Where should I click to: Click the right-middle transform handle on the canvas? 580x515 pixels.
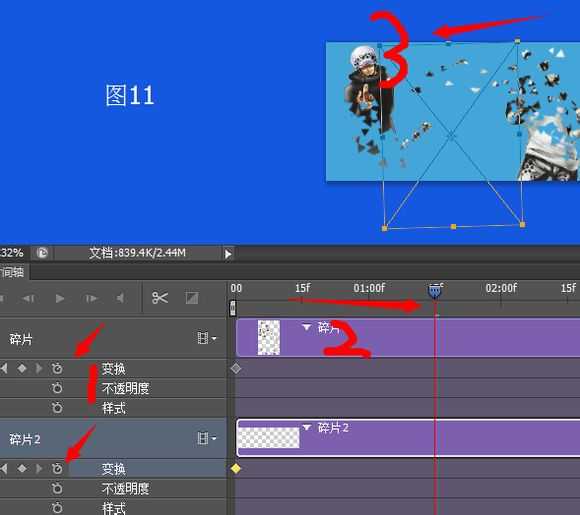[x=519, y=134]
